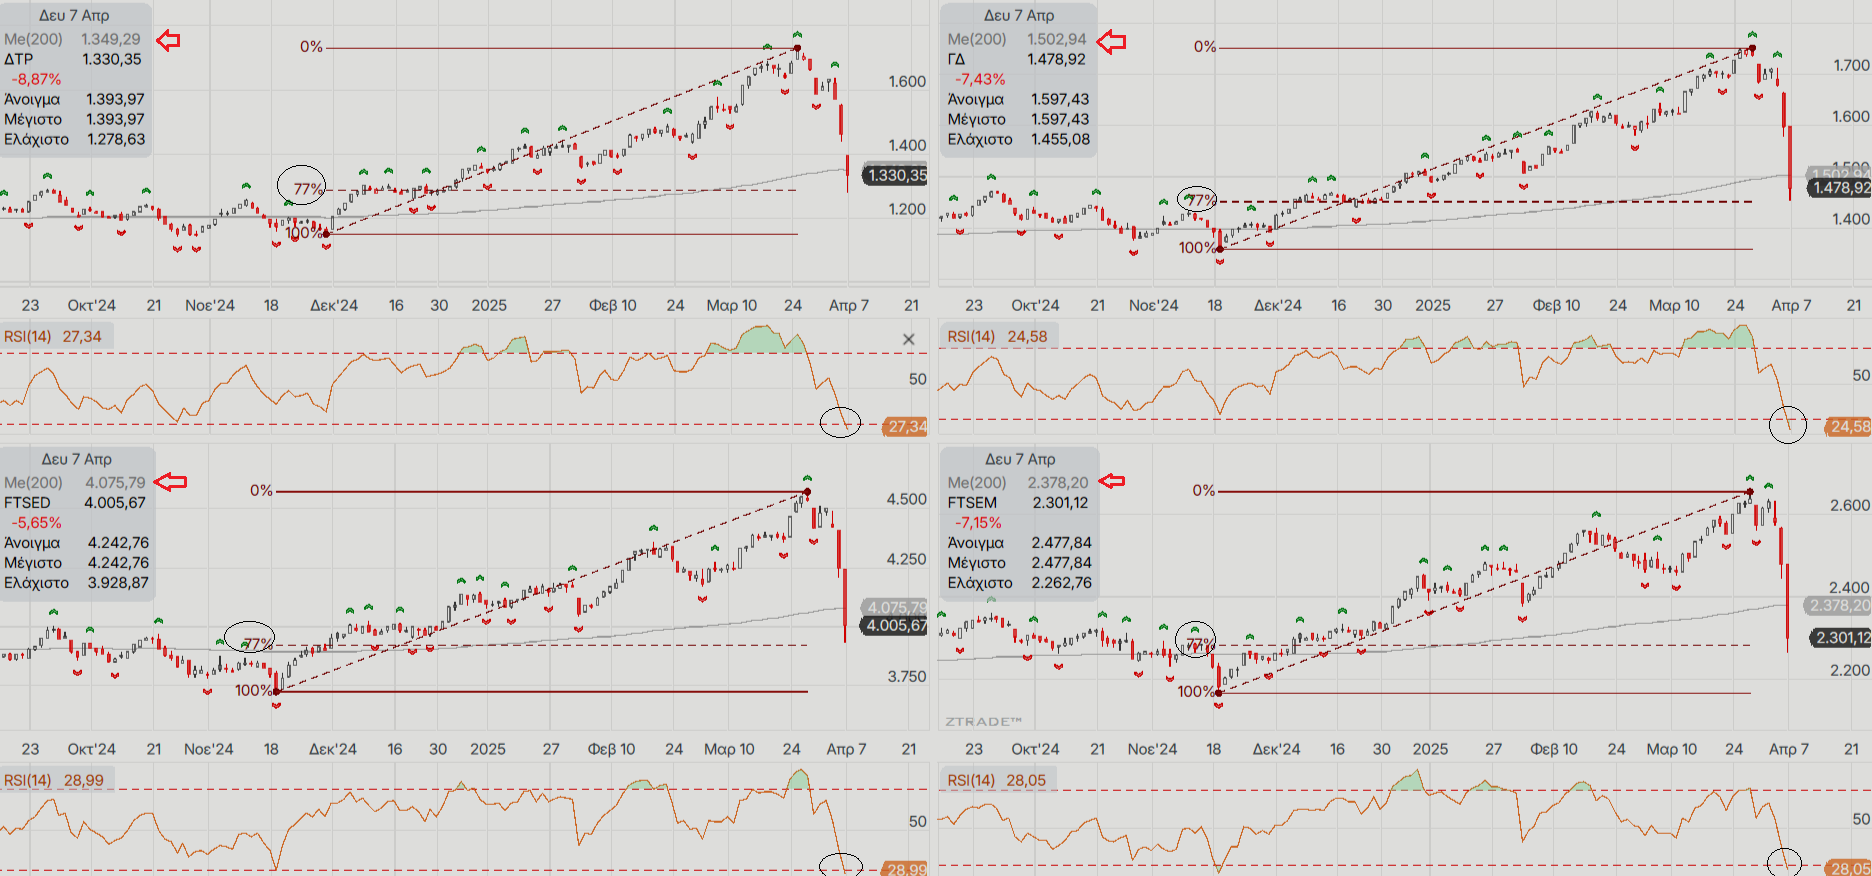
Task: Click the -5,65% change value
Action: (x=36, y=522)
